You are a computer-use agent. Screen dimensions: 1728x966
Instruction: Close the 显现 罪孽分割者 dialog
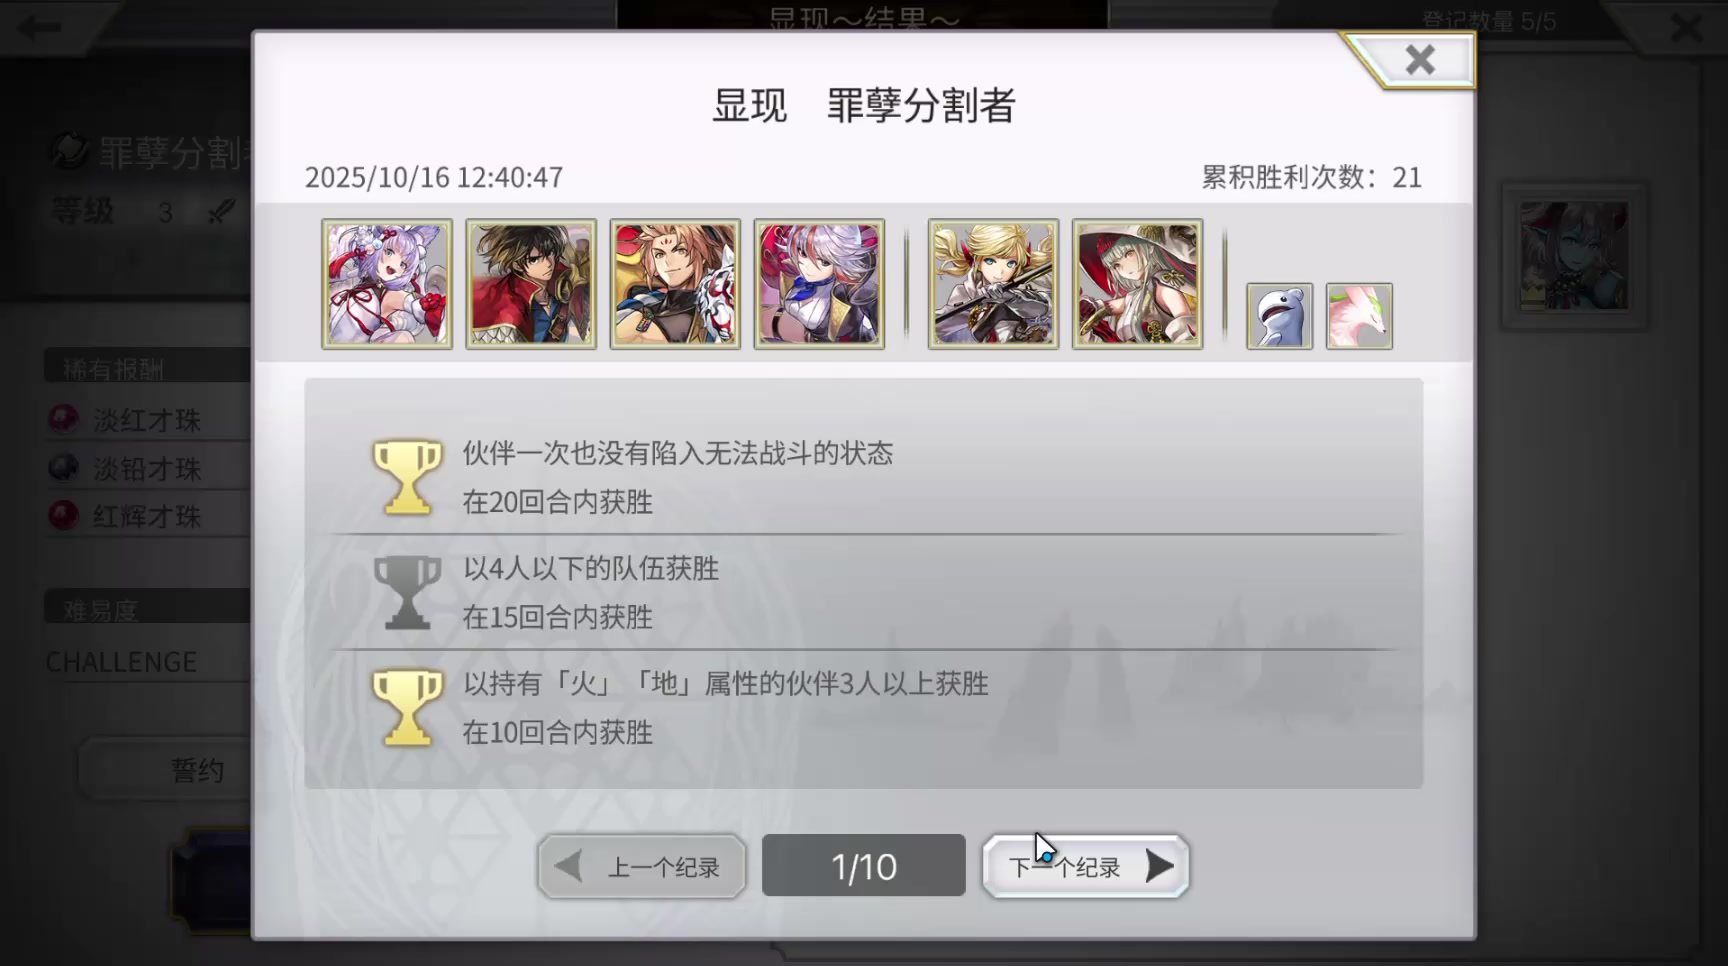coord(1419,60)
